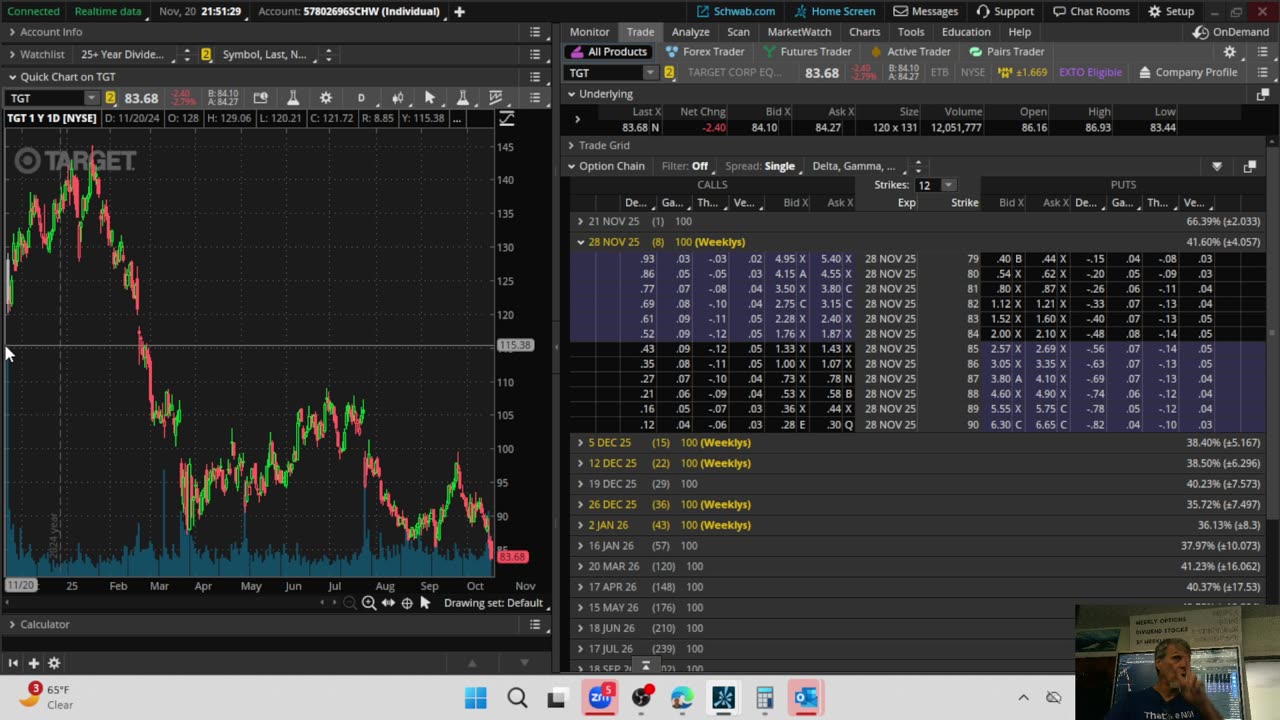Open the Calculator app in Windows taskbar
This screenshot has height=720, width=1280.
pos(765,698)
